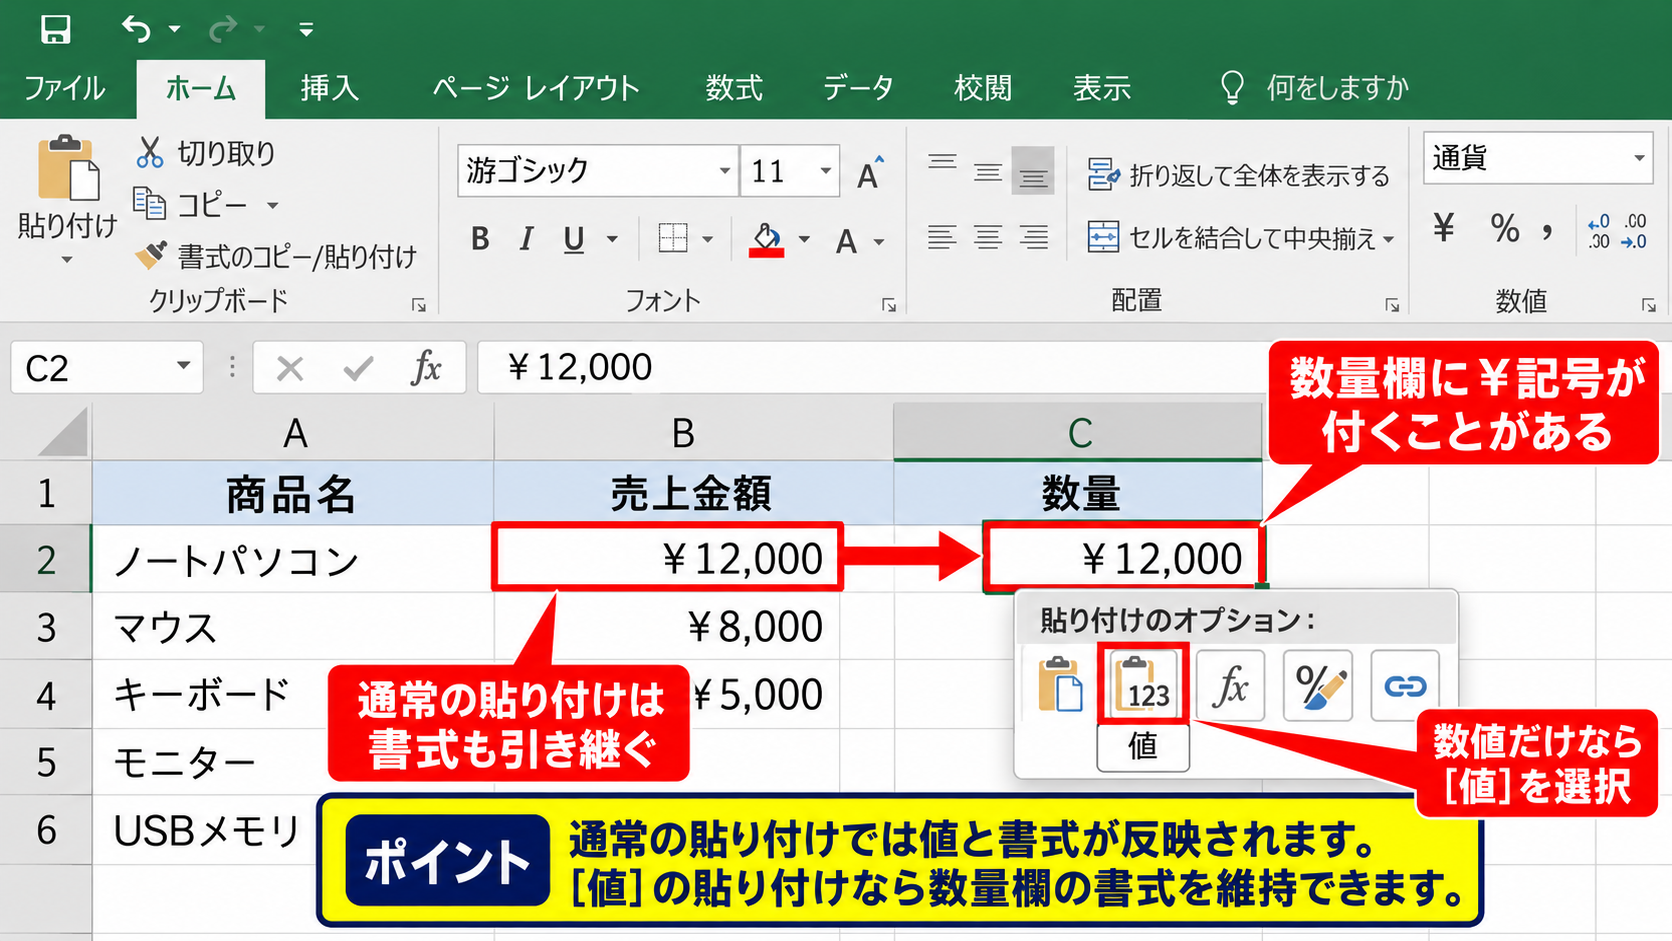Click Wrap Text (折り返して全体を表示する)
This screenshot has width=1672, height=941.
[x=1238, y=175]
